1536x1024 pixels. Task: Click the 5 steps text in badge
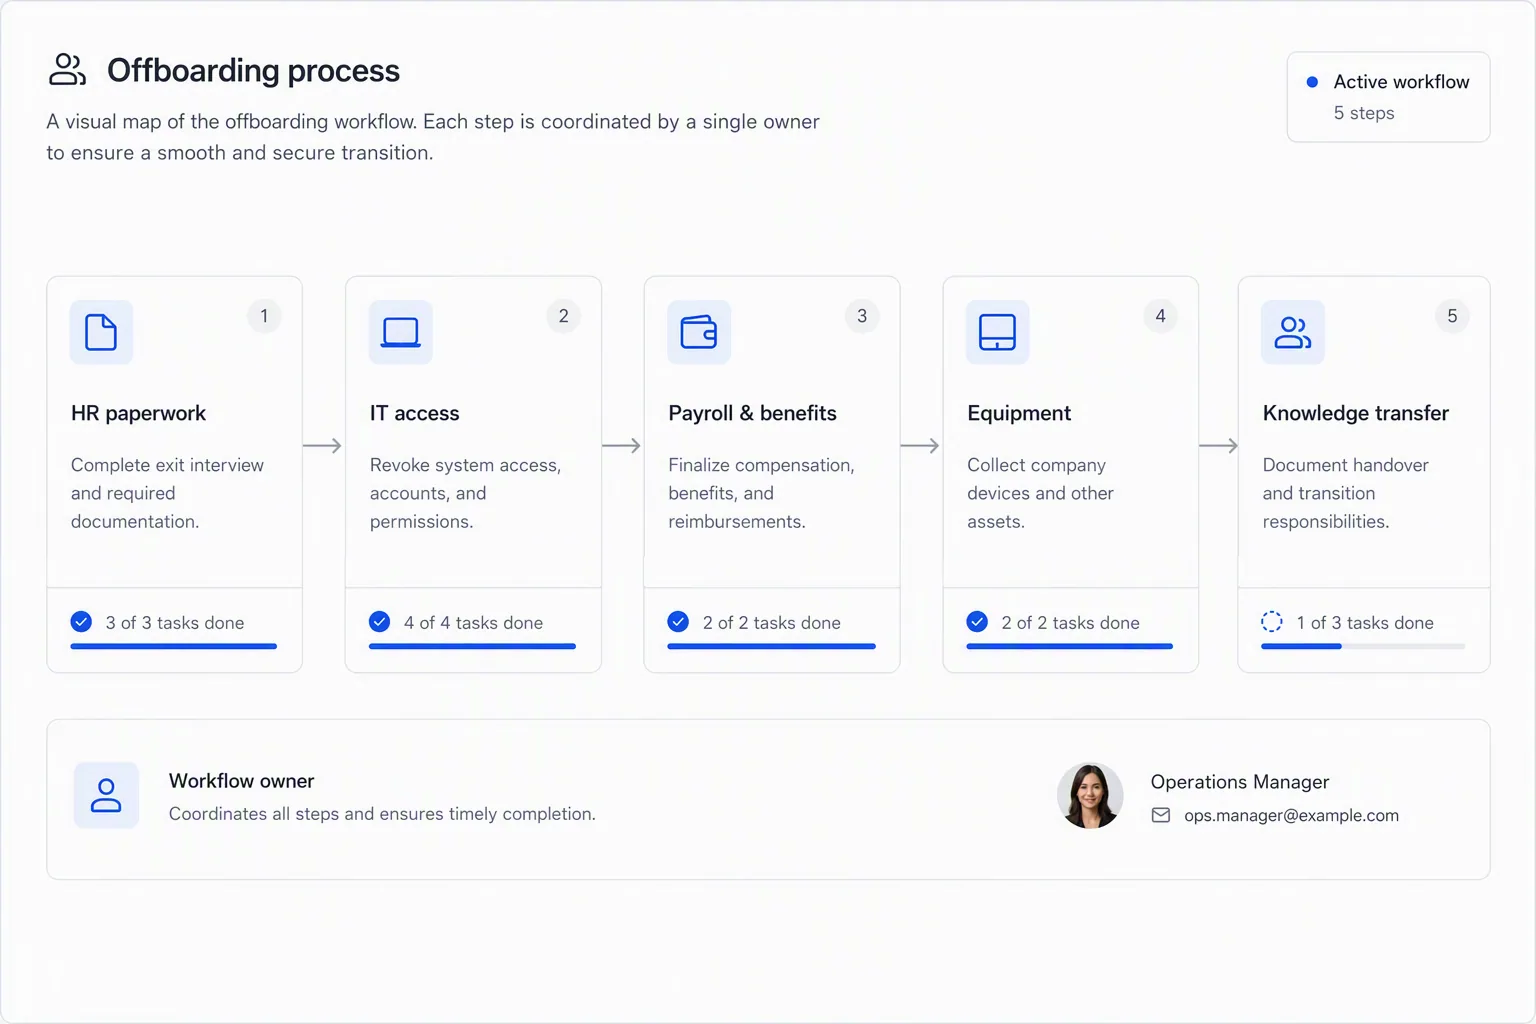pos(1363,113)
